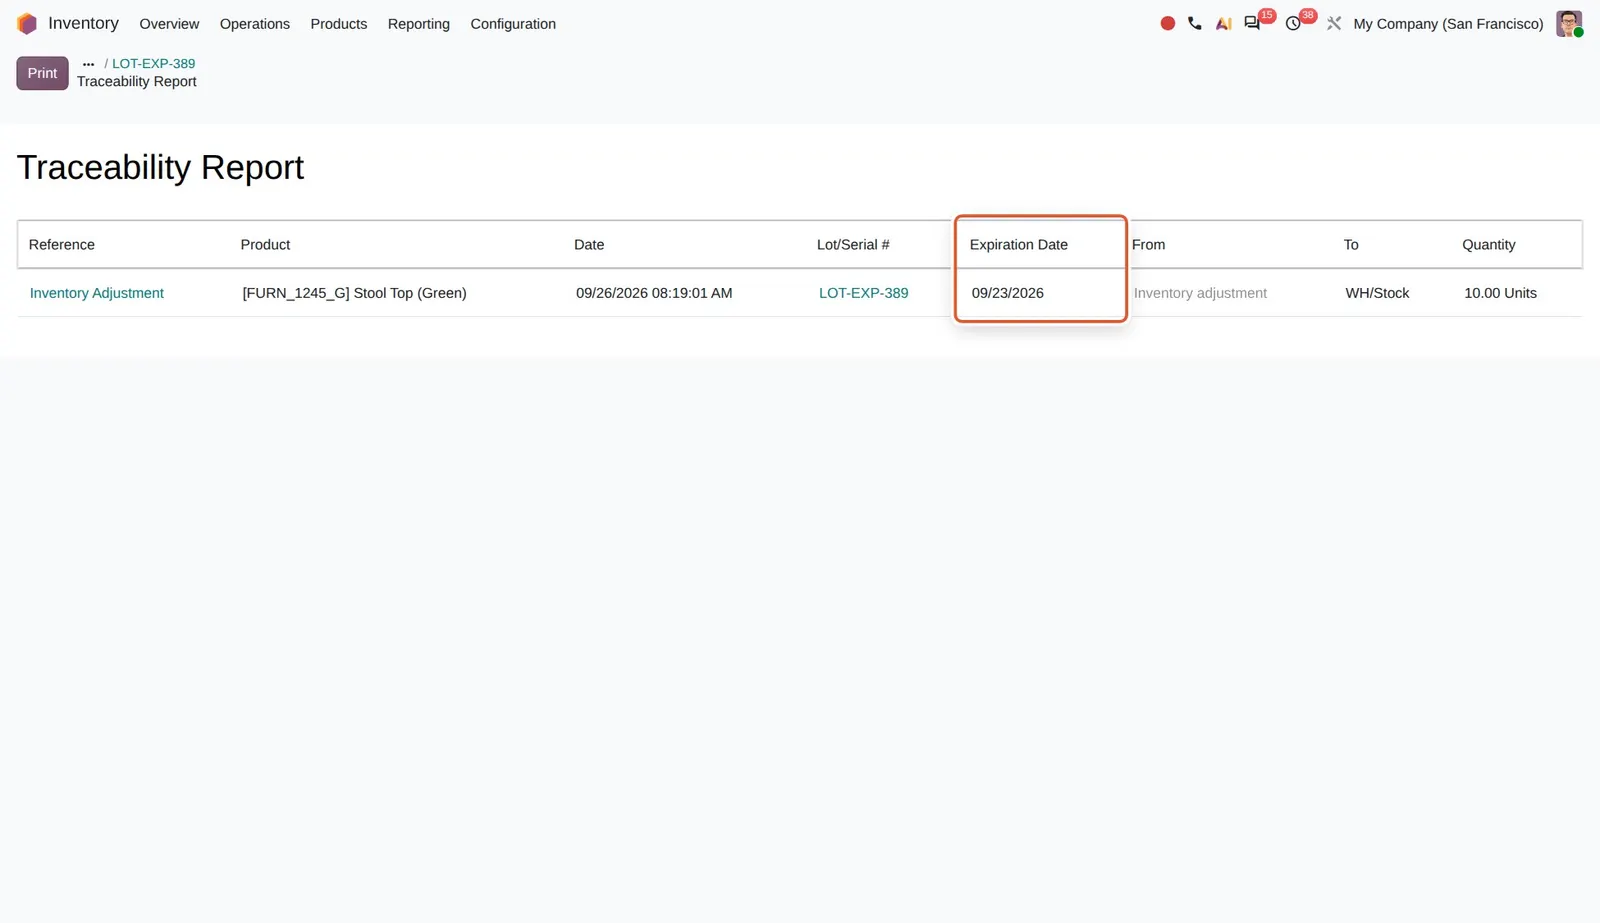Image resolution: width=1600 pixels, height=923 pixels.
Task: Select the WH/Stock destination cell
Action: coord(1377,293)
